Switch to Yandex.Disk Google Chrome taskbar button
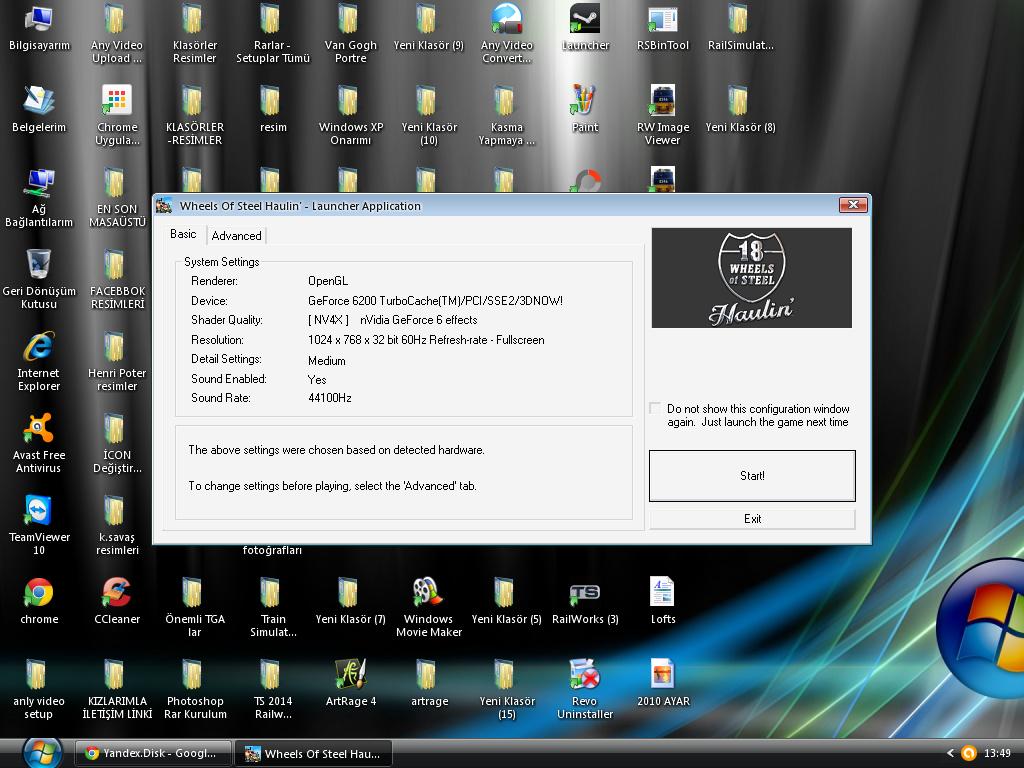 pyautogui.click(x=153, y=754)
